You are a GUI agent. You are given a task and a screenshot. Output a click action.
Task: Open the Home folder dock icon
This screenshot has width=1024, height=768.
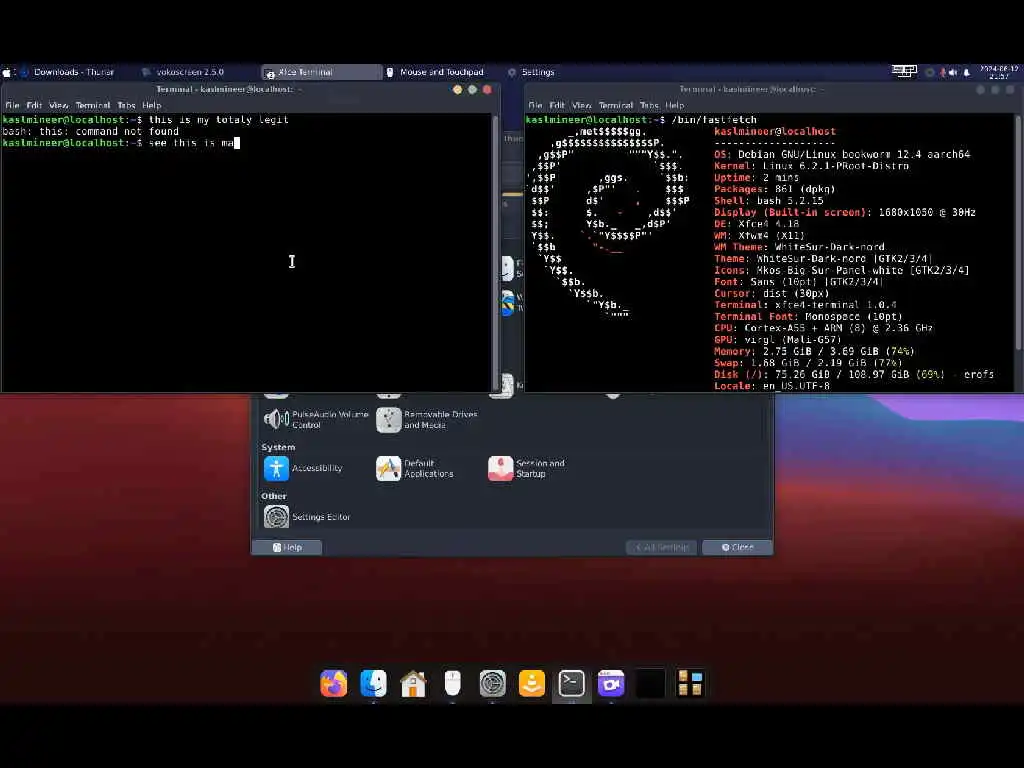(x=413, y=683)
